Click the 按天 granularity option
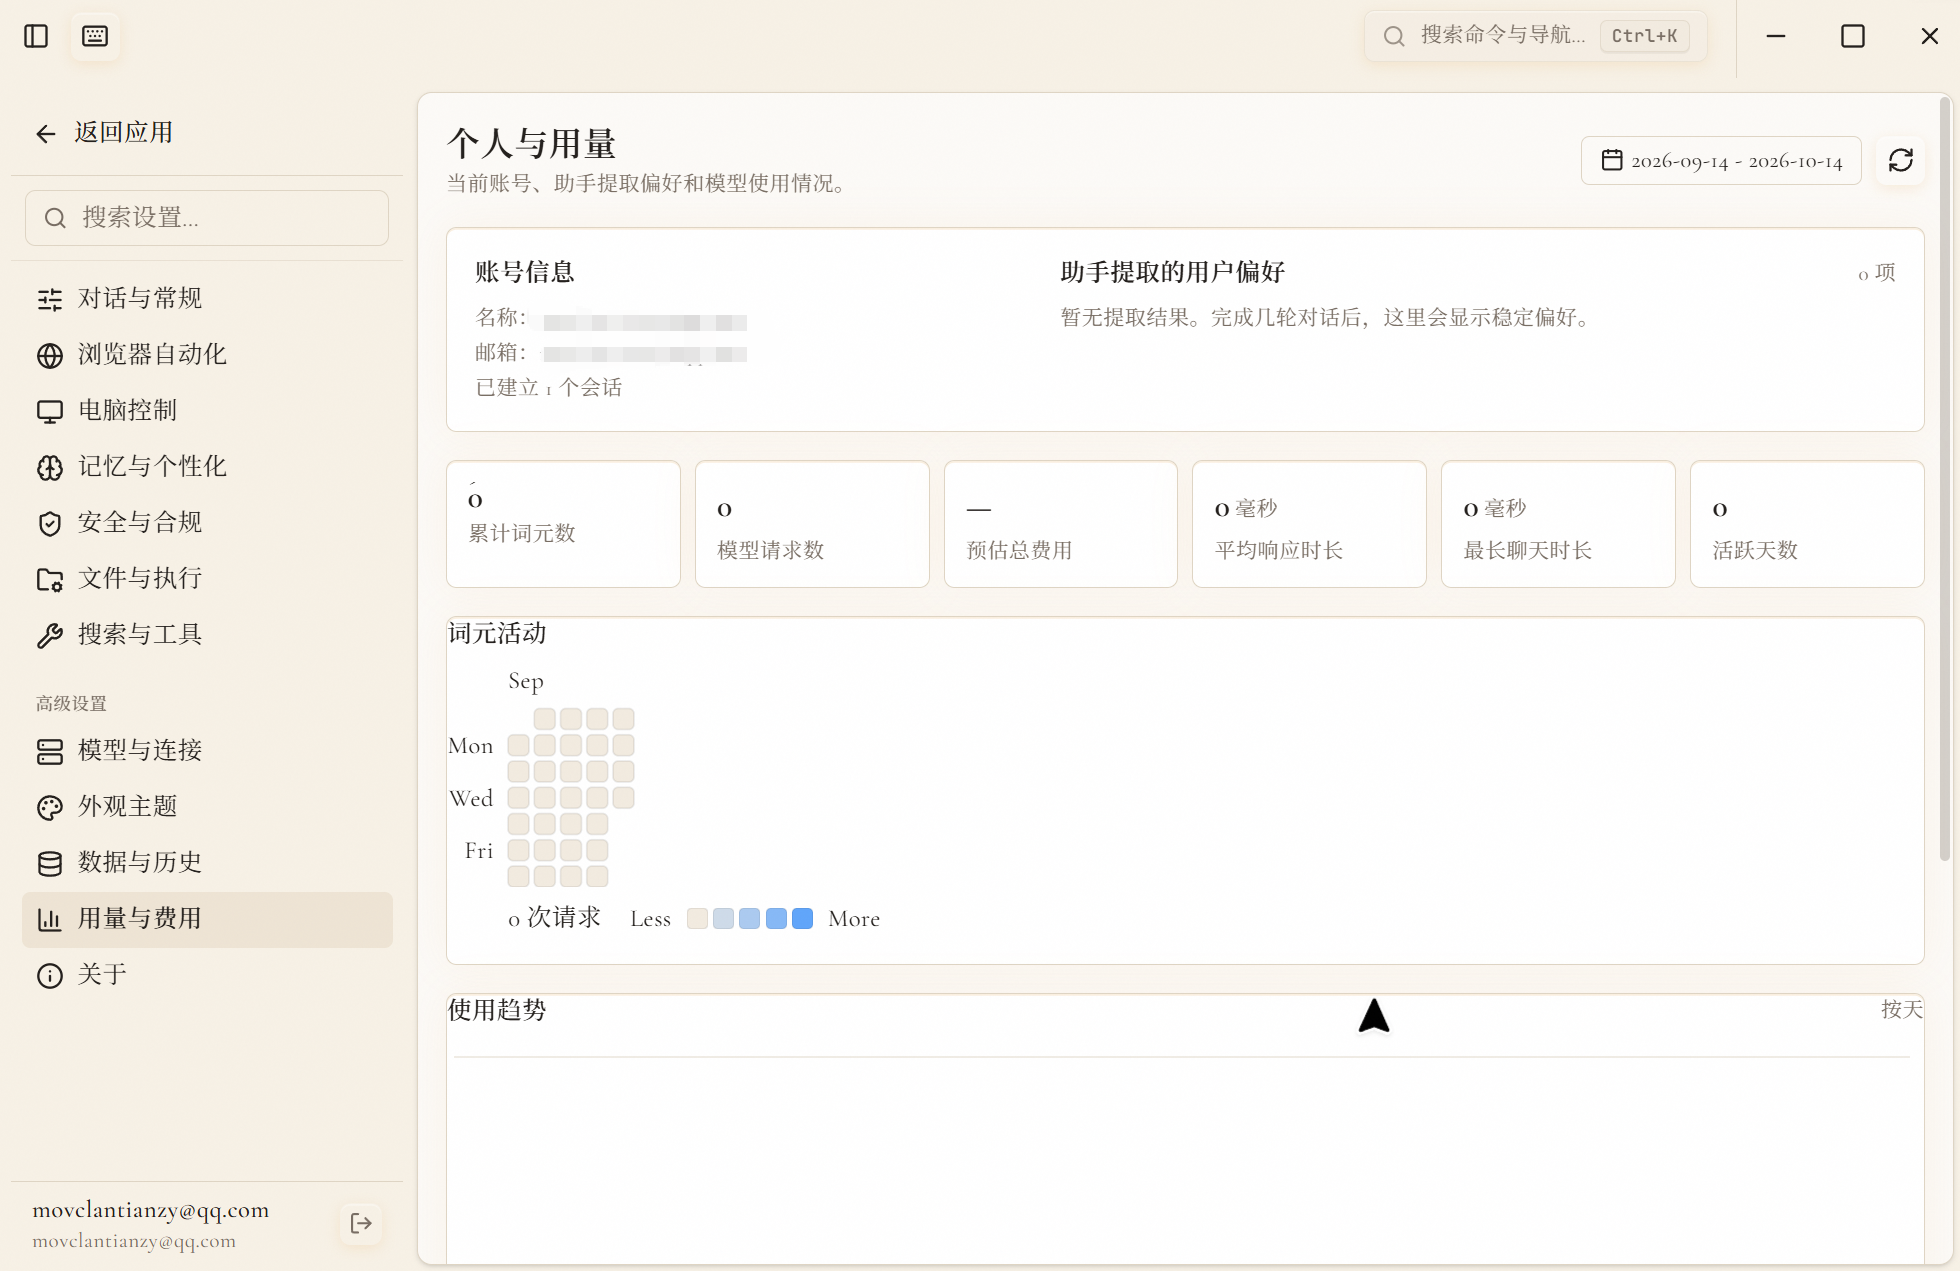 (x=1901, y=1009)
